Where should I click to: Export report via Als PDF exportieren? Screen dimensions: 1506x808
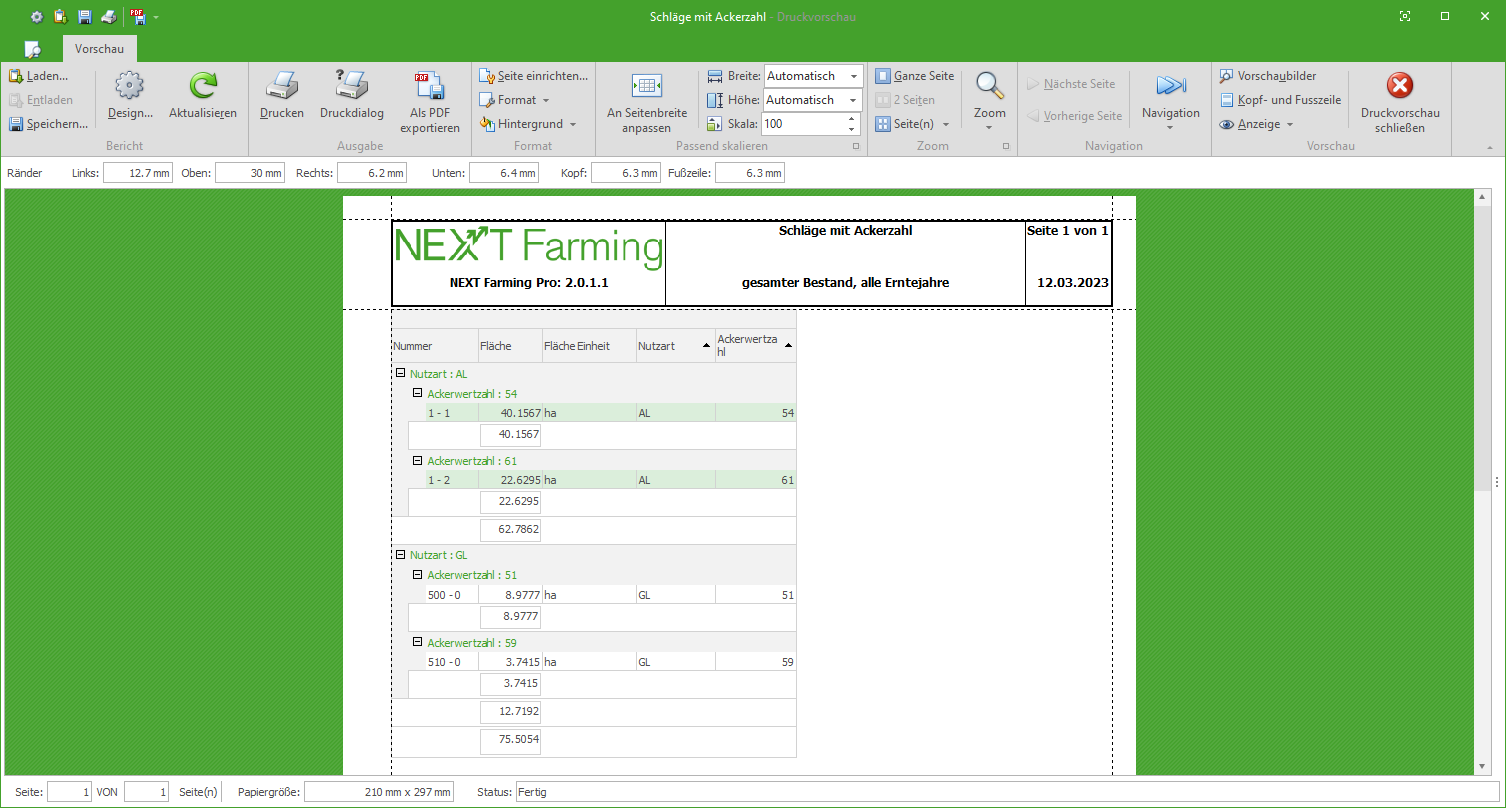(x=430, y=87)
